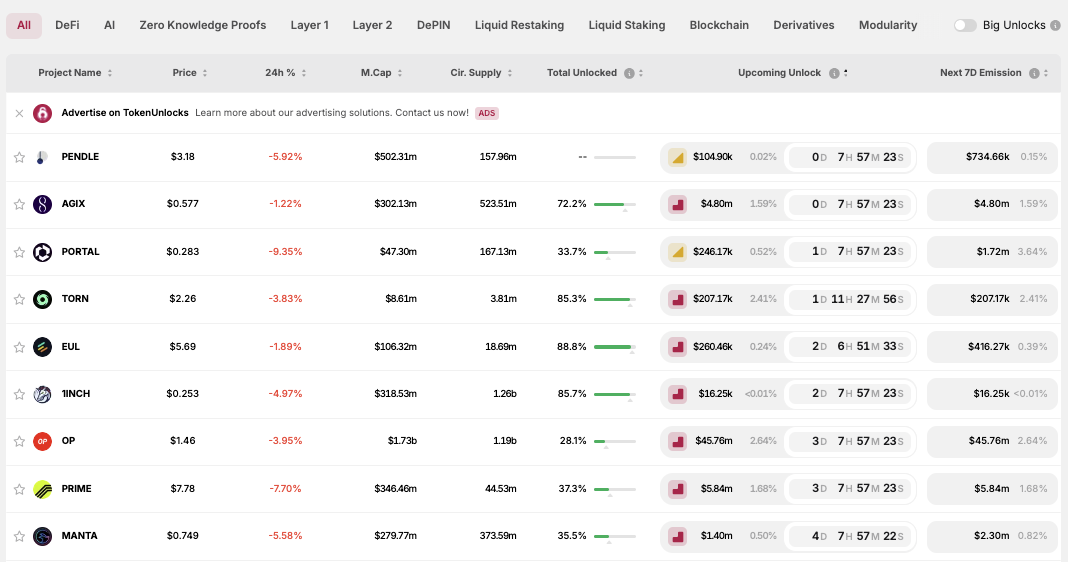Screen dimensions: 1068x562
Task: Sort table by Next 7D Emission arrows
Action: [1046, 73]
